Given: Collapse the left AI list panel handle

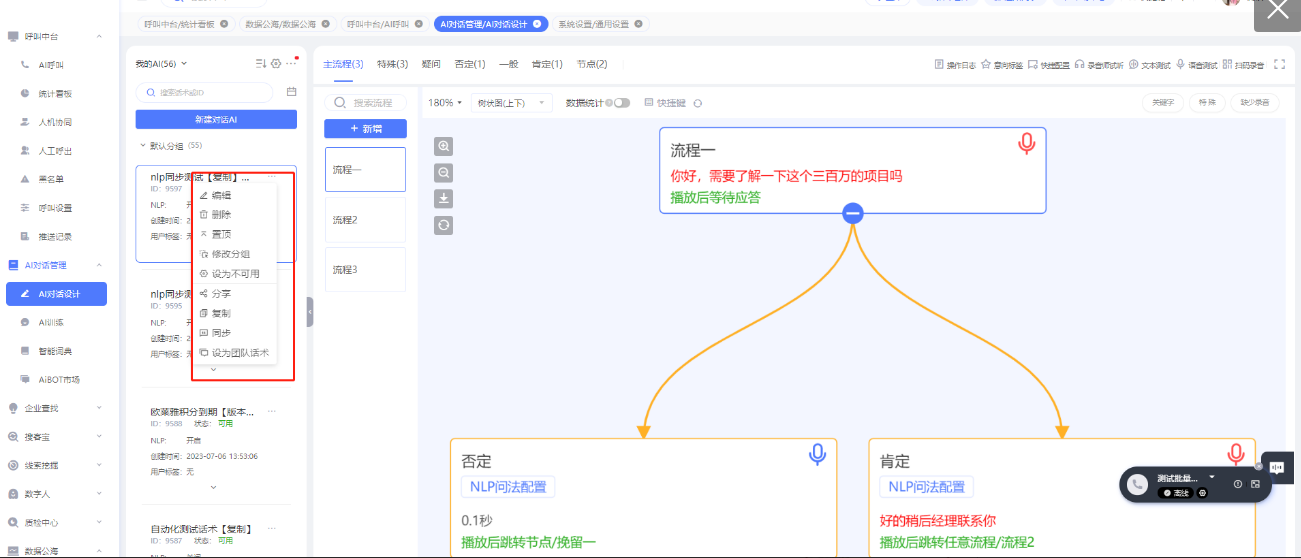Looking at the screenshot, I should click(x=309, y=312).
